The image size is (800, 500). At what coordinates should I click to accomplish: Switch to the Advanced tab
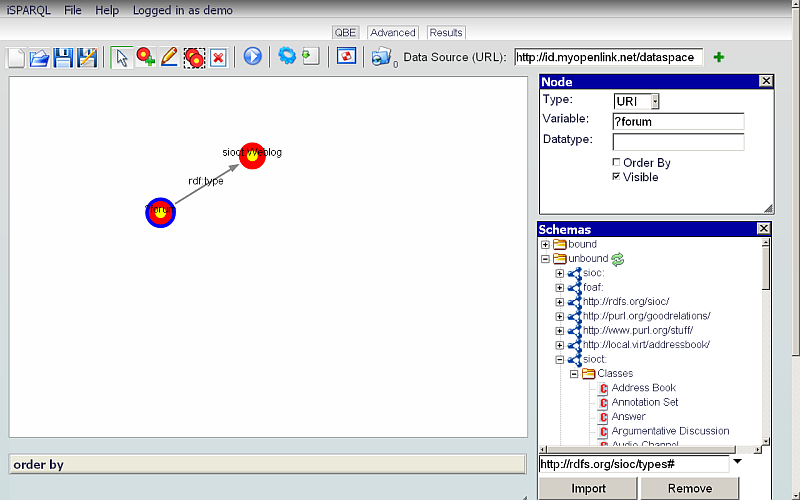point(392,33)
